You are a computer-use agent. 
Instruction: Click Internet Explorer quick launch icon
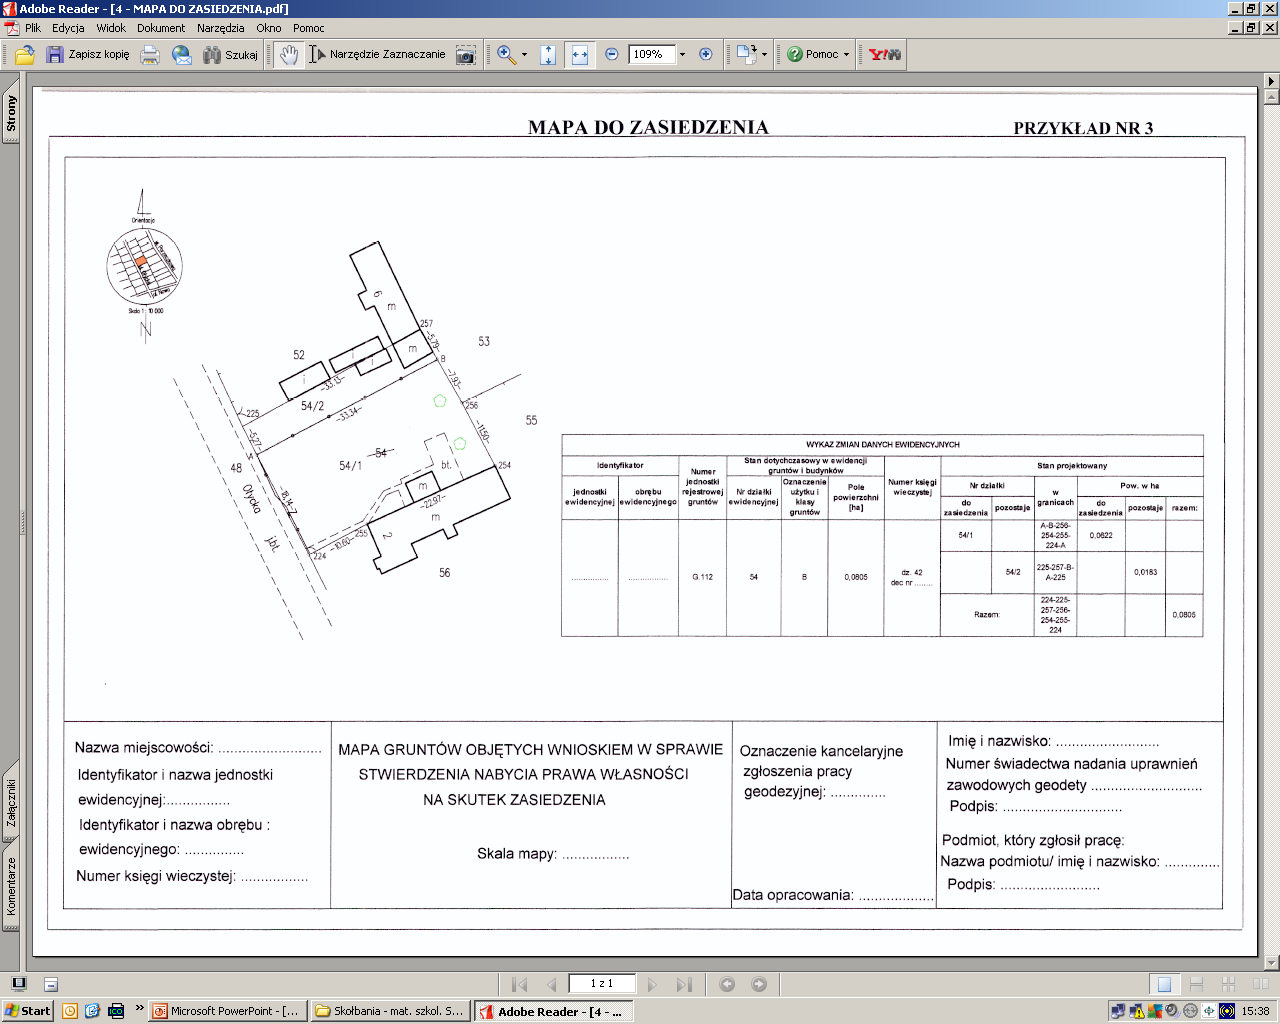click(92, 1011)
